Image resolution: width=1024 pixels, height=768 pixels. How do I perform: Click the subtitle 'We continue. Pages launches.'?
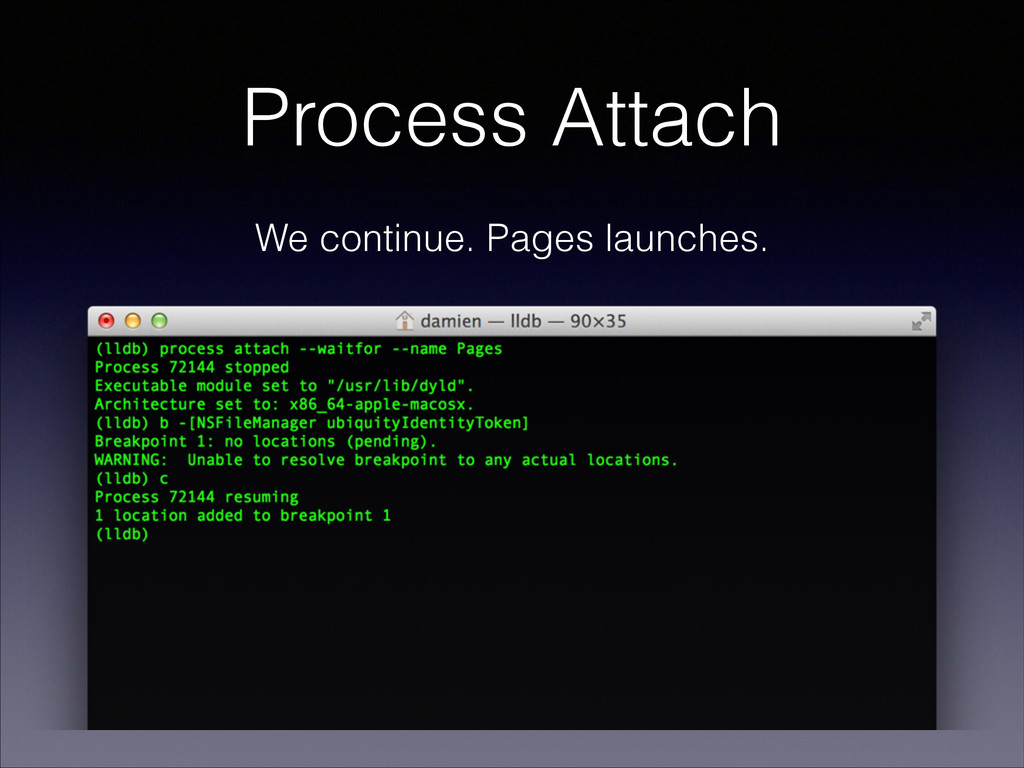[x=511, y=238]
